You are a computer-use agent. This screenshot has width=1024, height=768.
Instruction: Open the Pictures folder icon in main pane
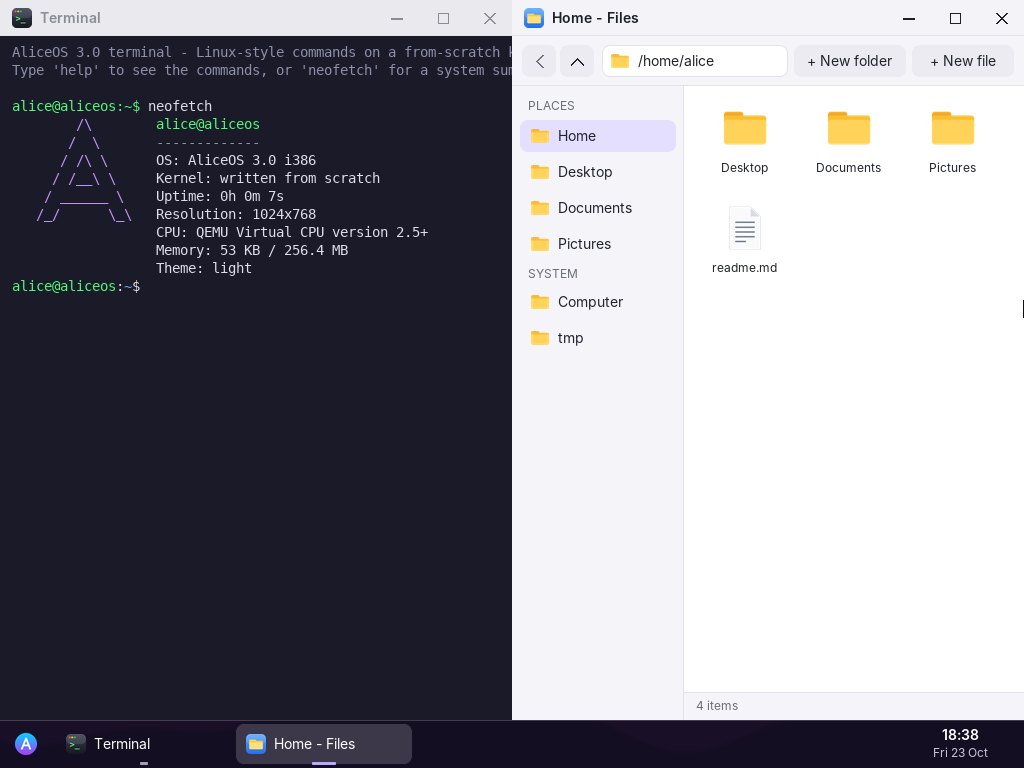[x=952, y=128]
